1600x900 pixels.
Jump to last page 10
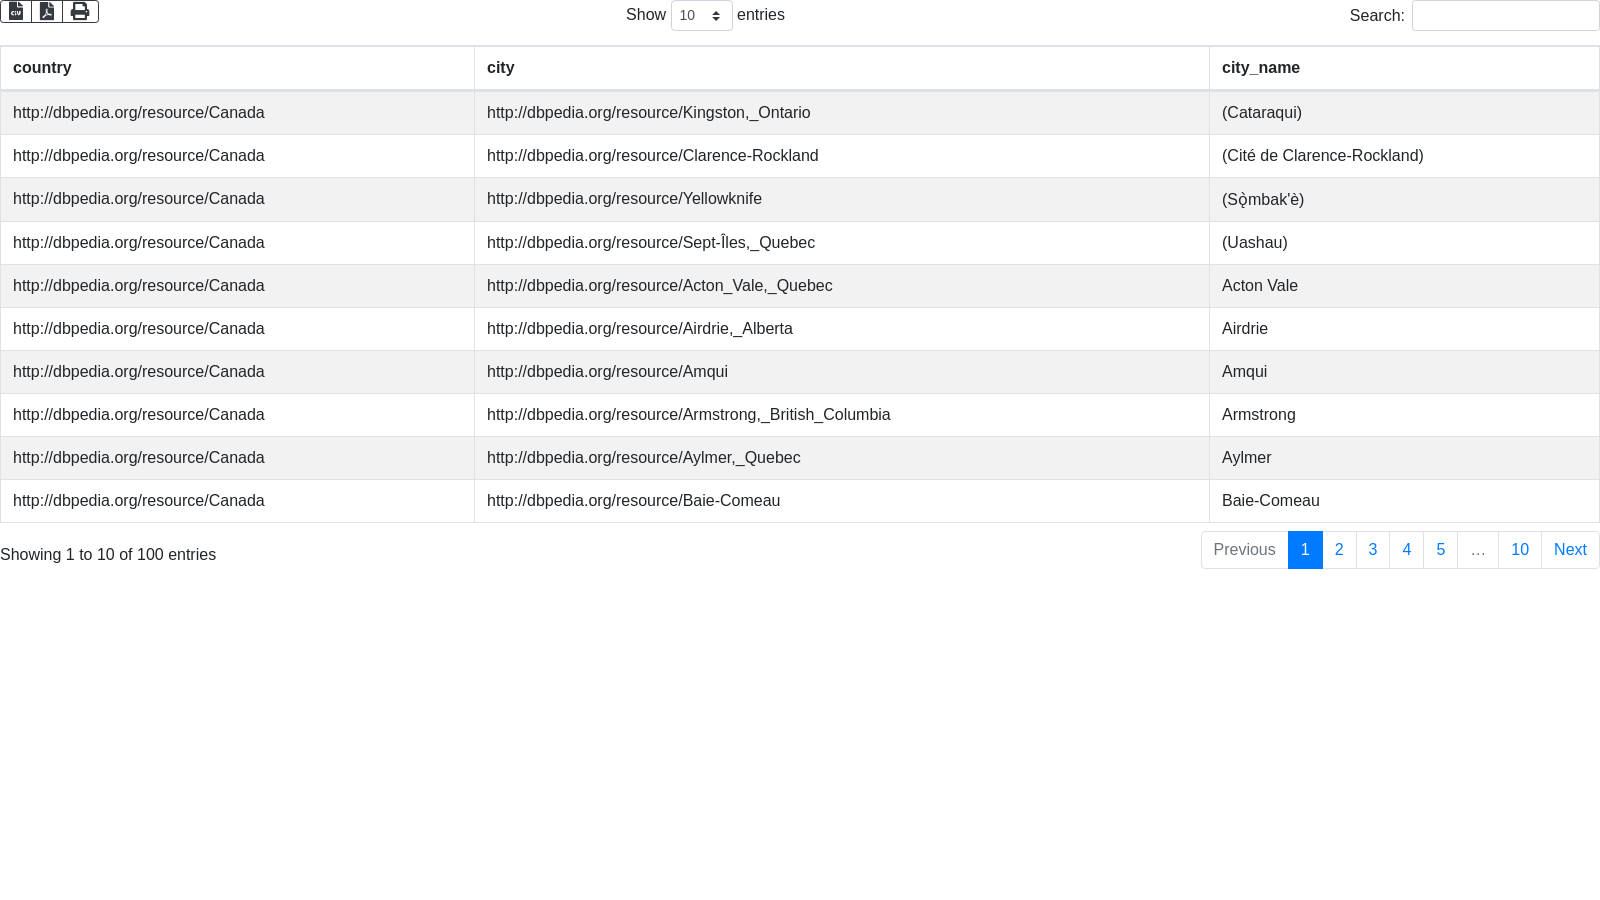1520,550
